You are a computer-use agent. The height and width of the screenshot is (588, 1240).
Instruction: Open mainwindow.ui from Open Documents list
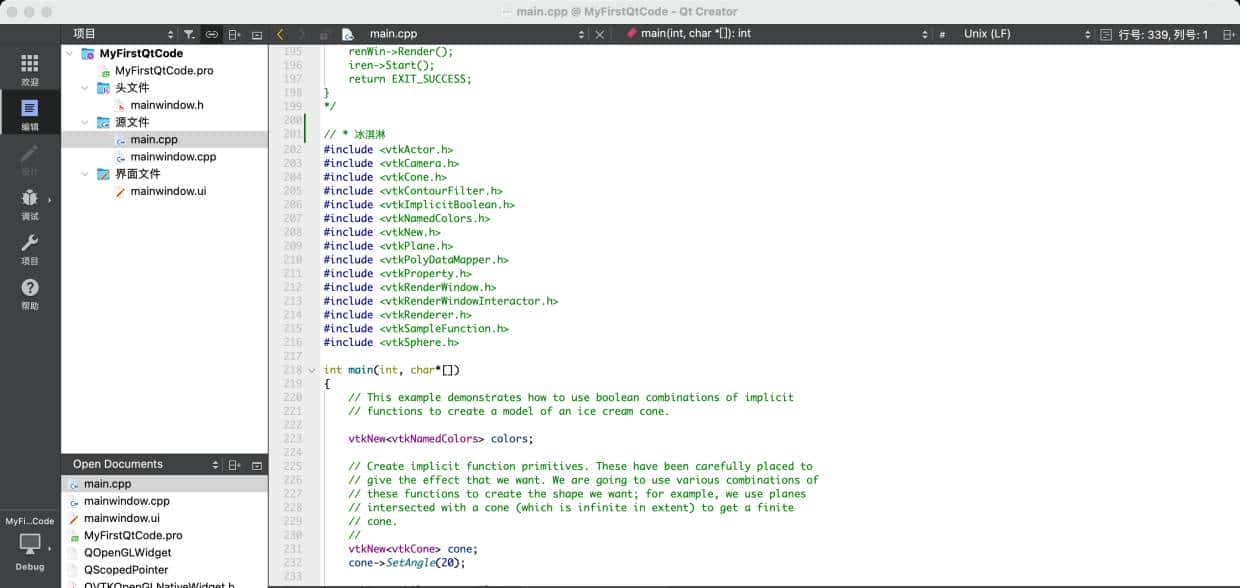(x=121, y=519)
